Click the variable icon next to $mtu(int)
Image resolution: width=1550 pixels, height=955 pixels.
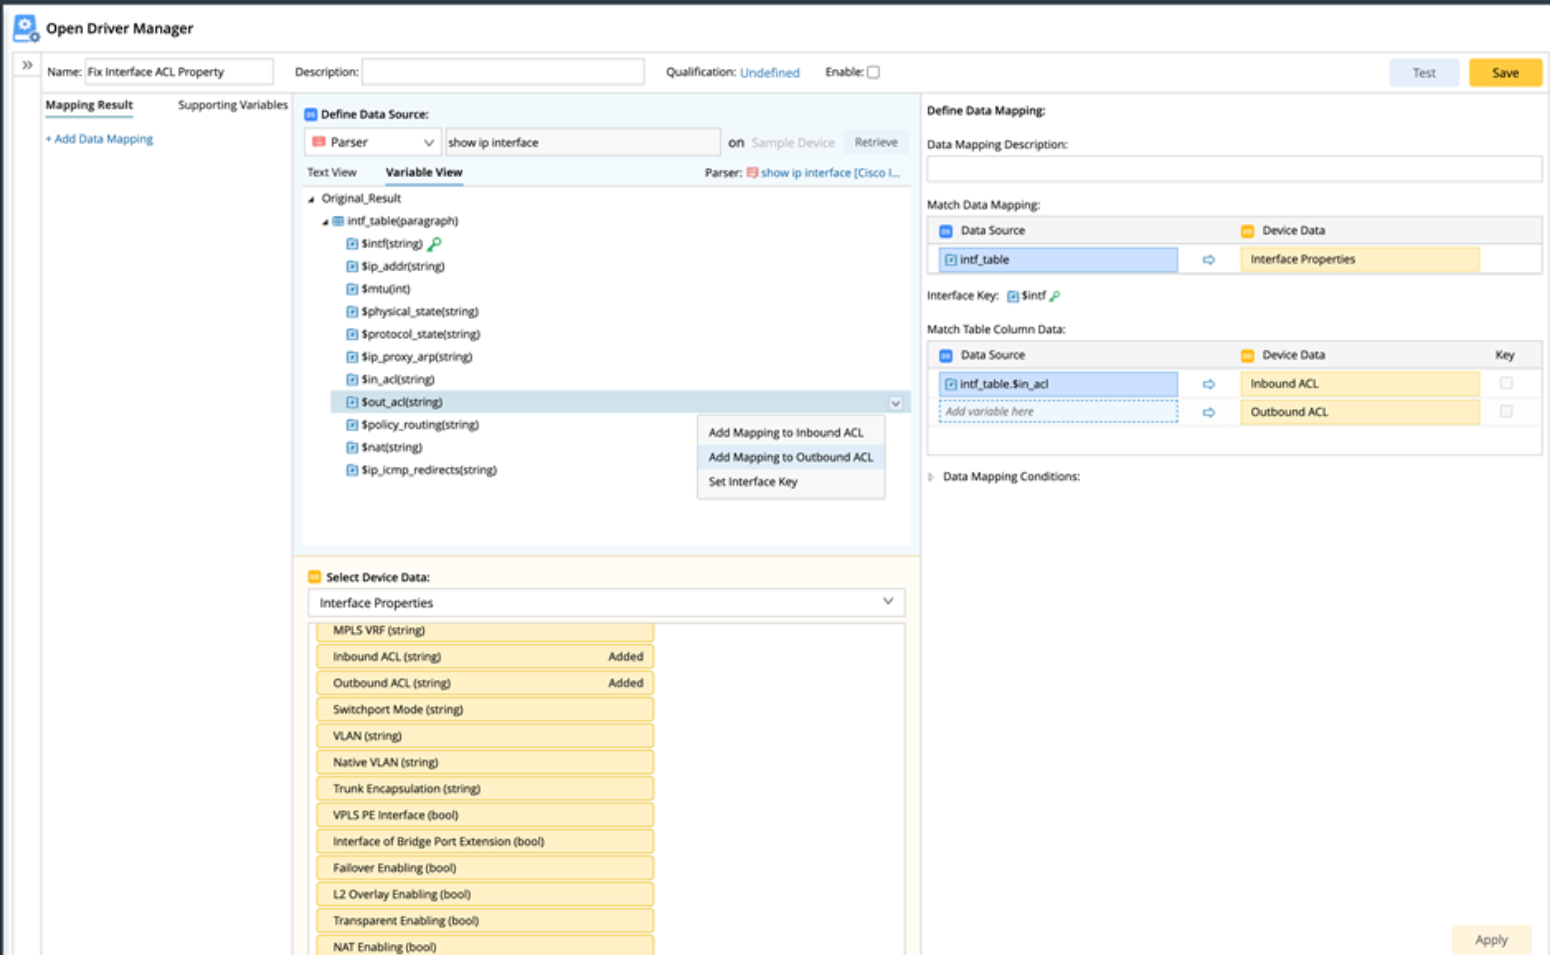point(352,289)
